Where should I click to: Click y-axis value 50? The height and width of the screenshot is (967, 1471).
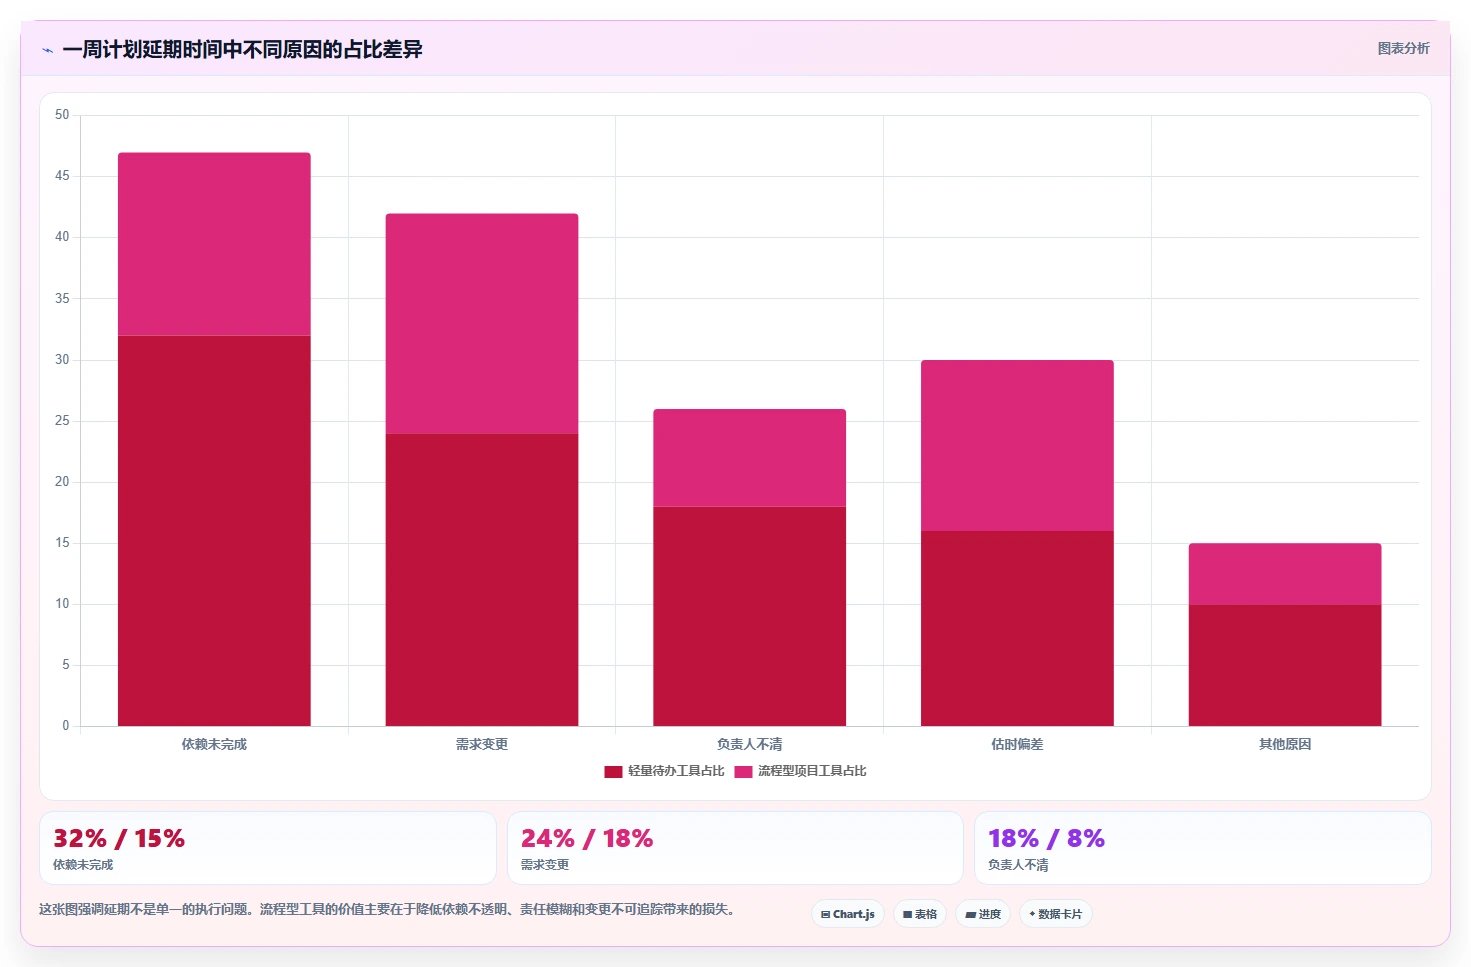(62, 115)
